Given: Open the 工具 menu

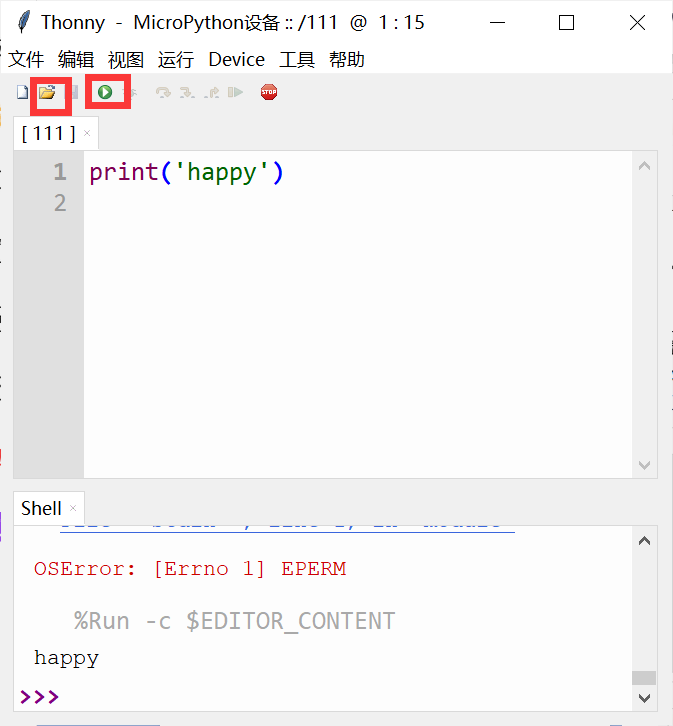Looking at the screenshot, I should click(x=297, y=60).
